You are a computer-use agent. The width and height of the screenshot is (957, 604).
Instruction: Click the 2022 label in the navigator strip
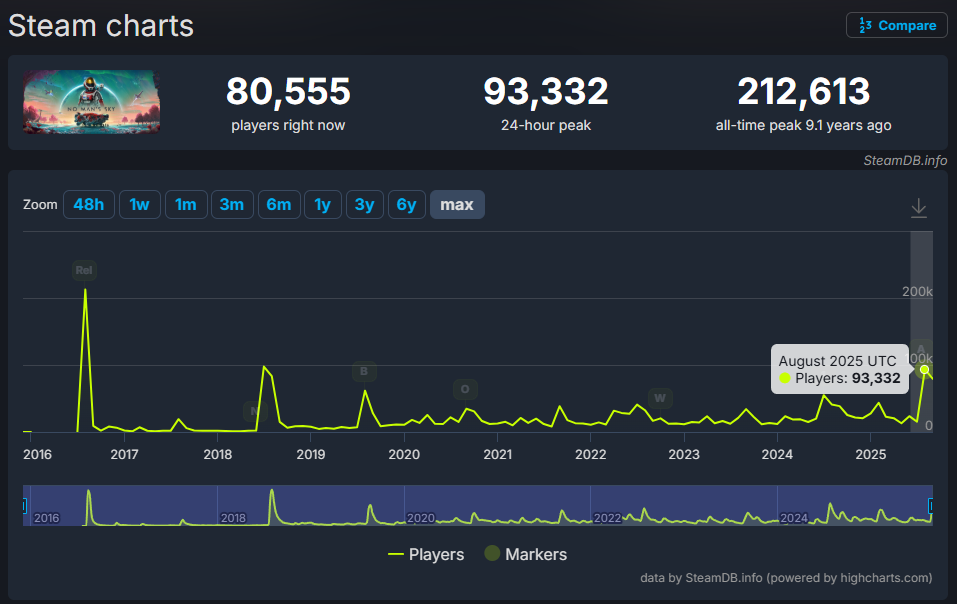point(607,518)
